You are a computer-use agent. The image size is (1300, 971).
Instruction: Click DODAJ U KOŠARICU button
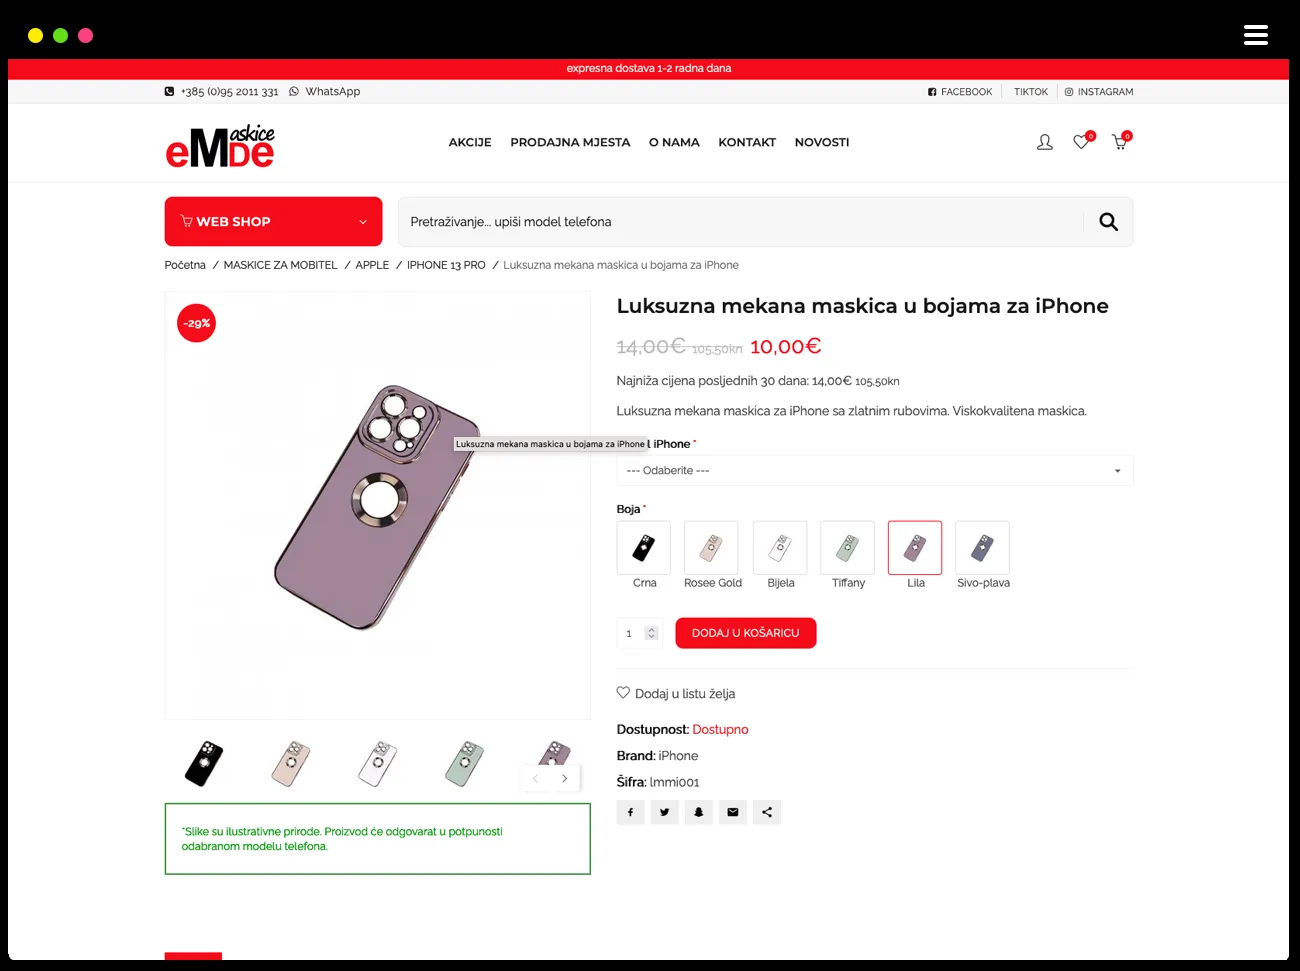tap(746, 633)
